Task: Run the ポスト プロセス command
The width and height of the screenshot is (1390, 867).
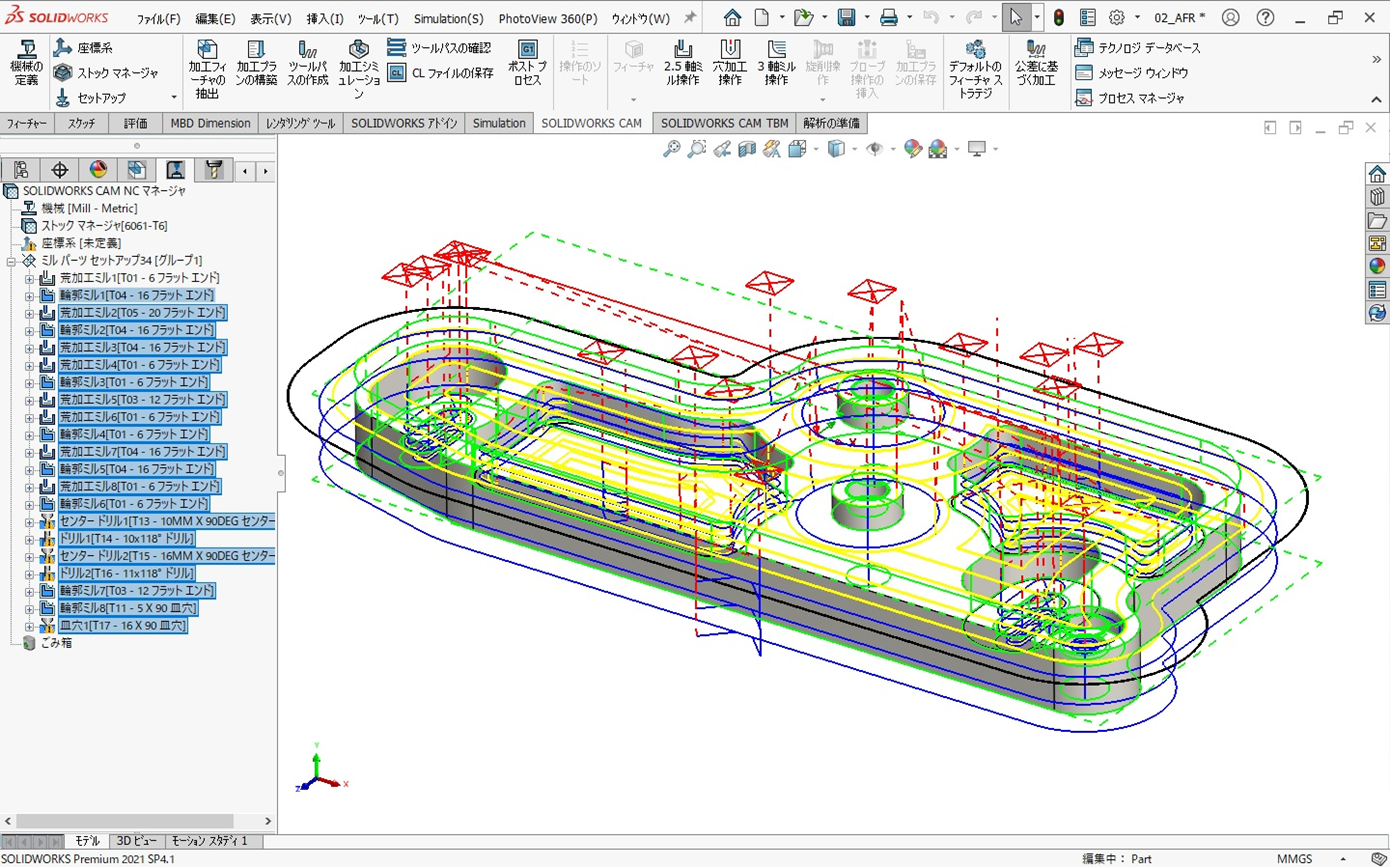Action: pyautogui.click(x=527, y=63)
